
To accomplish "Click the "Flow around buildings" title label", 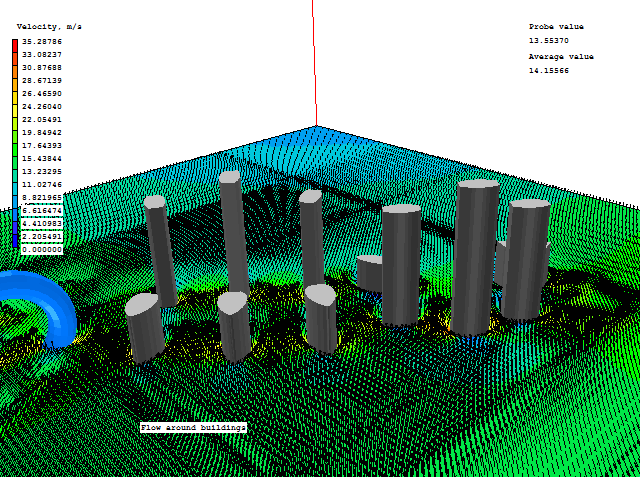I will [x=193, y=427].
